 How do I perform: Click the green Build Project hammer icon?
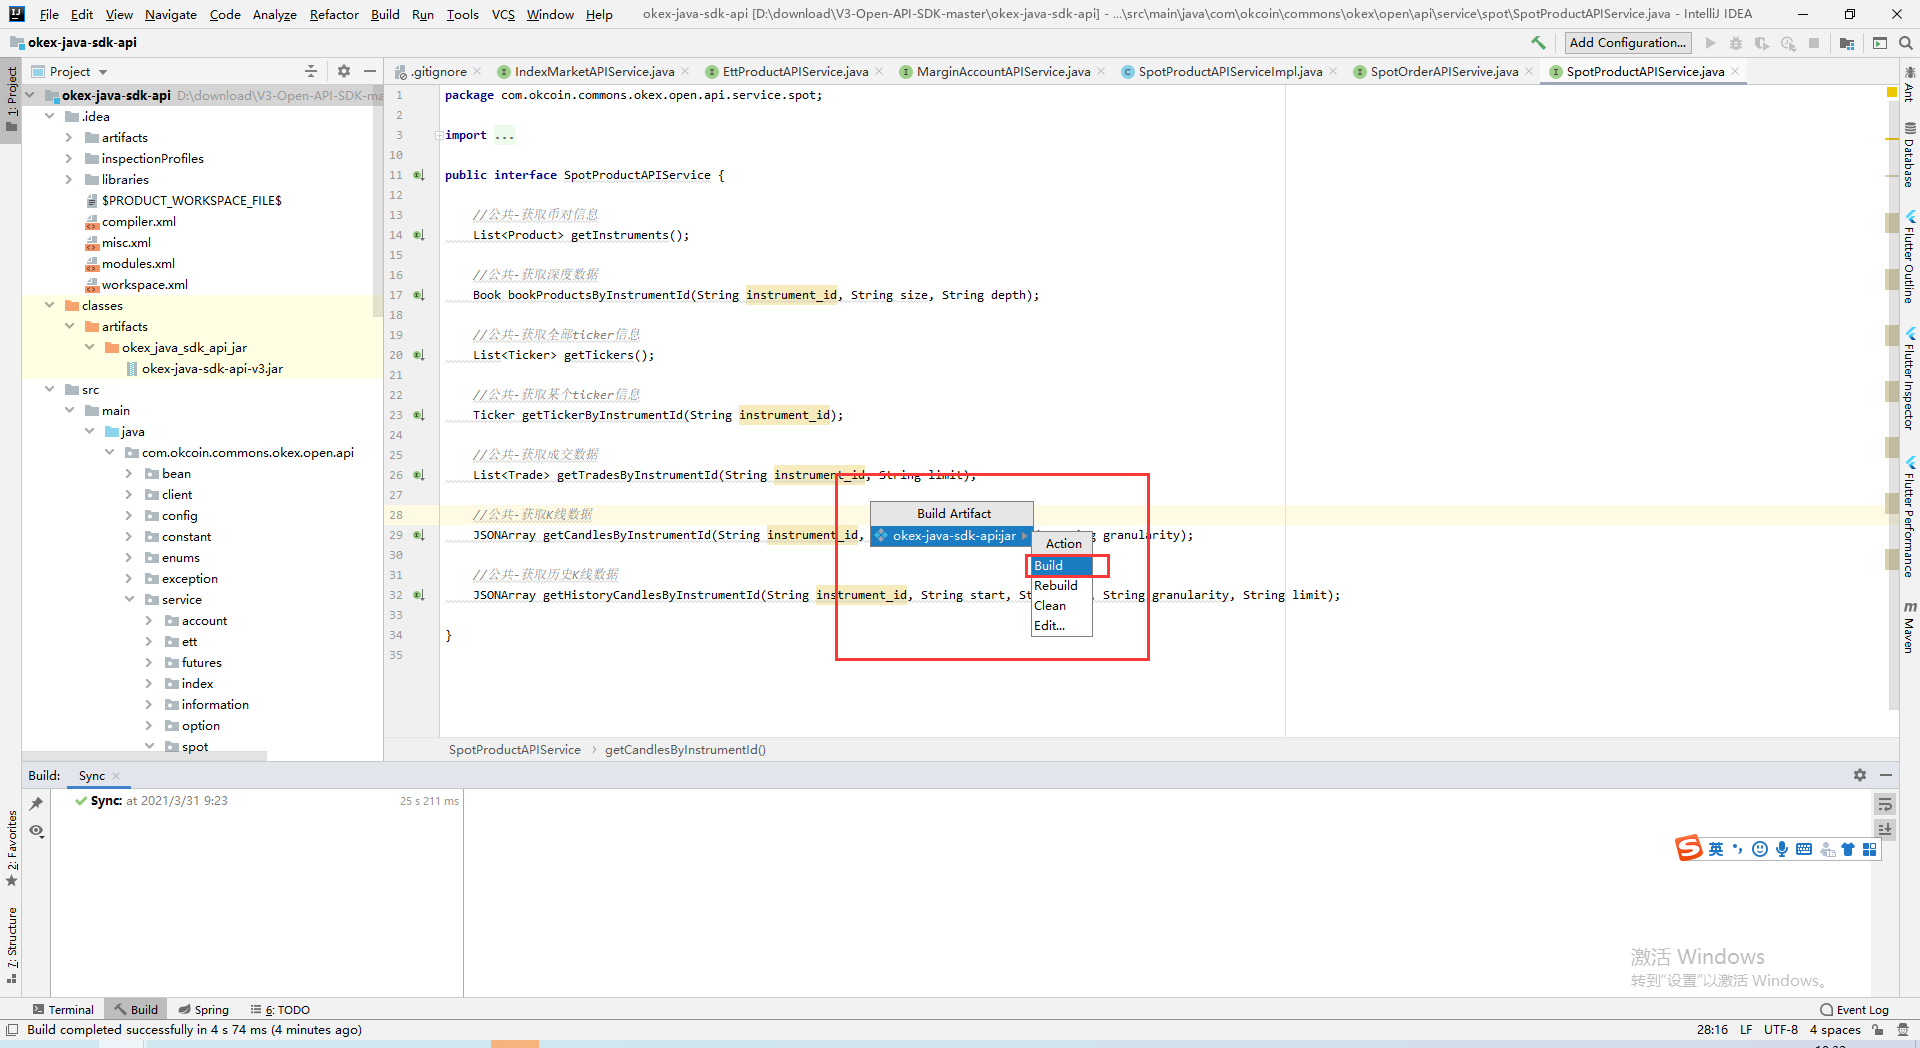1538,43
